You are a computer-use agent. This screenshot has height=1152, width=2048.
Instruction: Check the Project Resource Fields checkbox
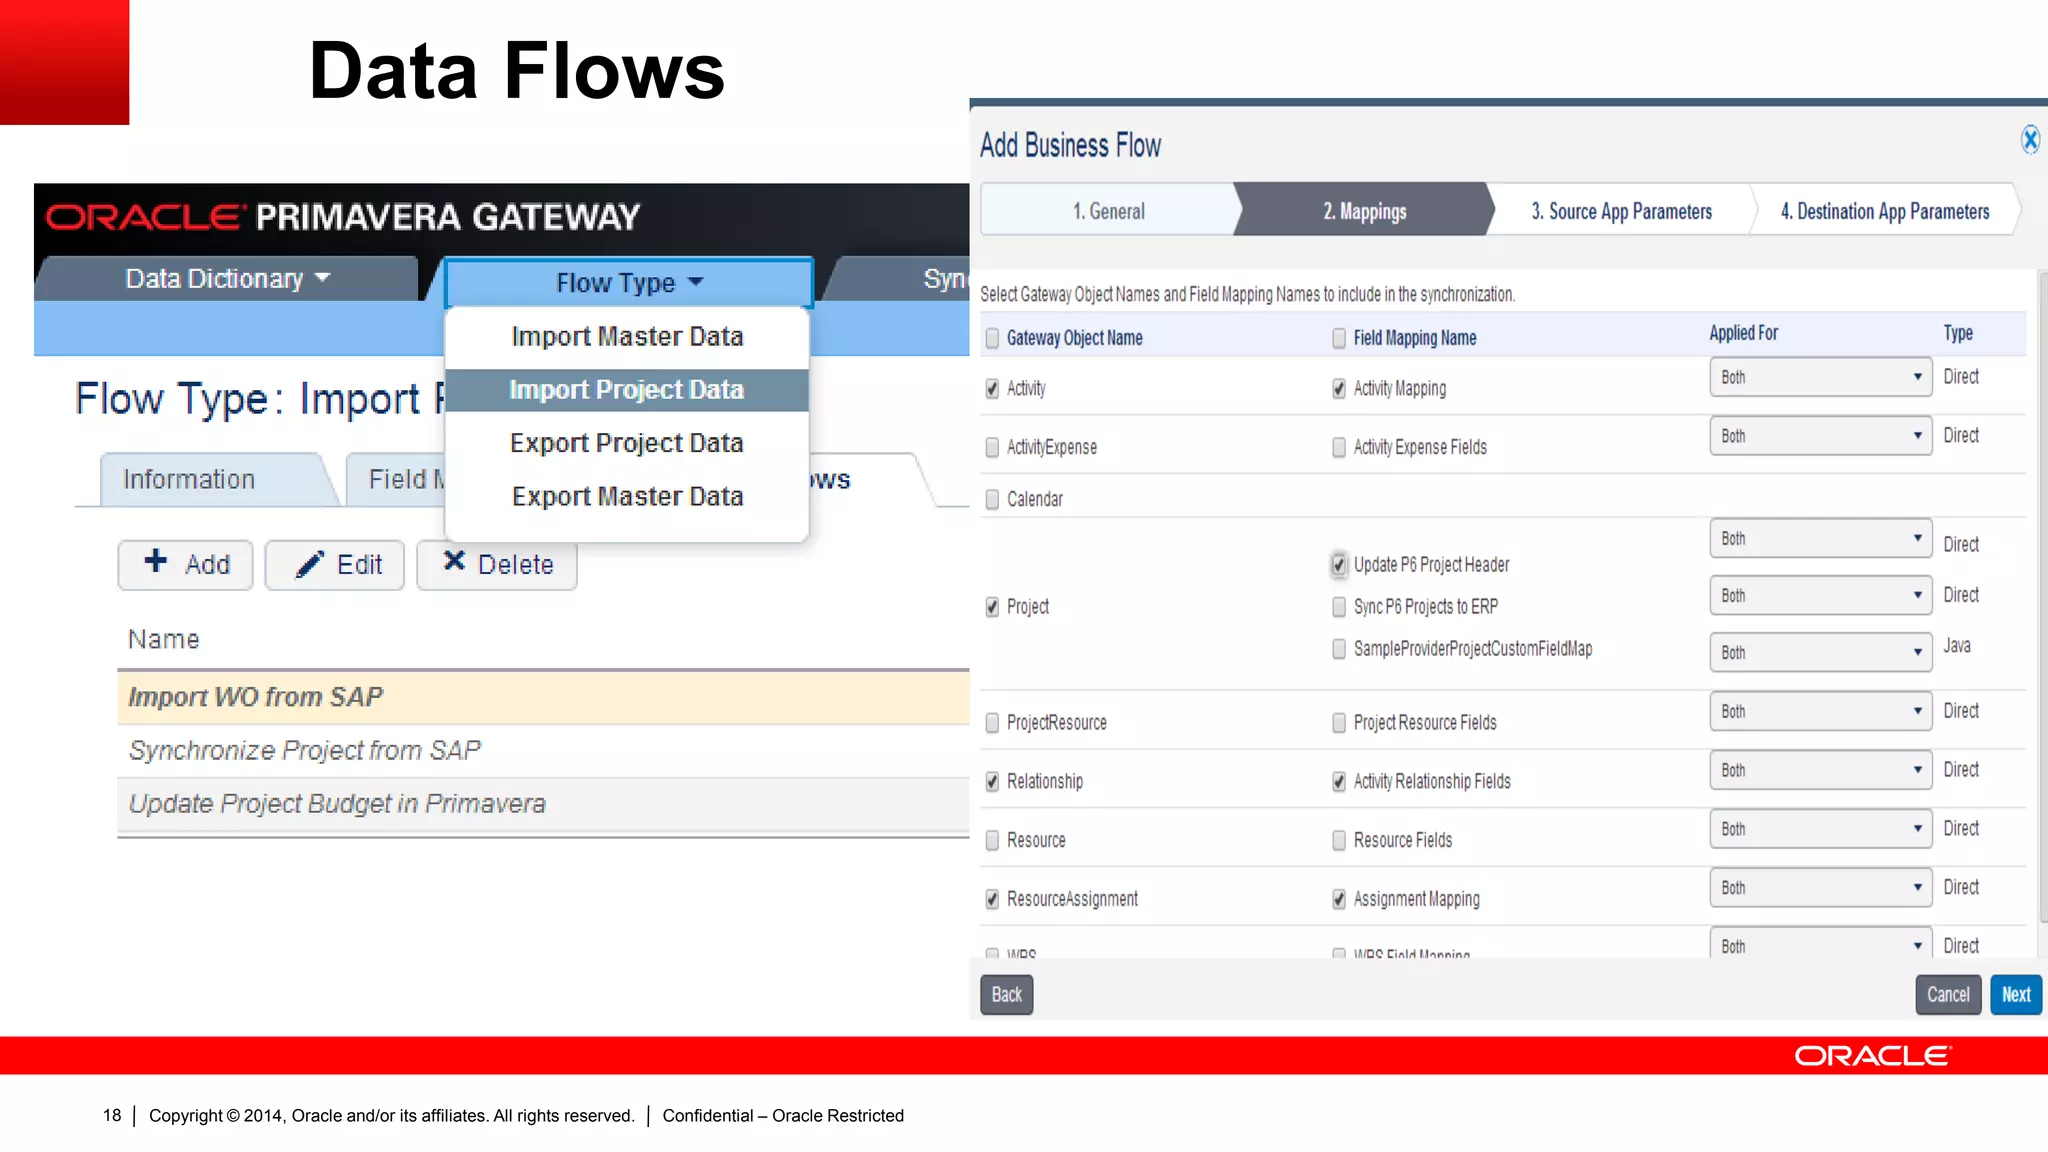click(x=1339, y=723)
